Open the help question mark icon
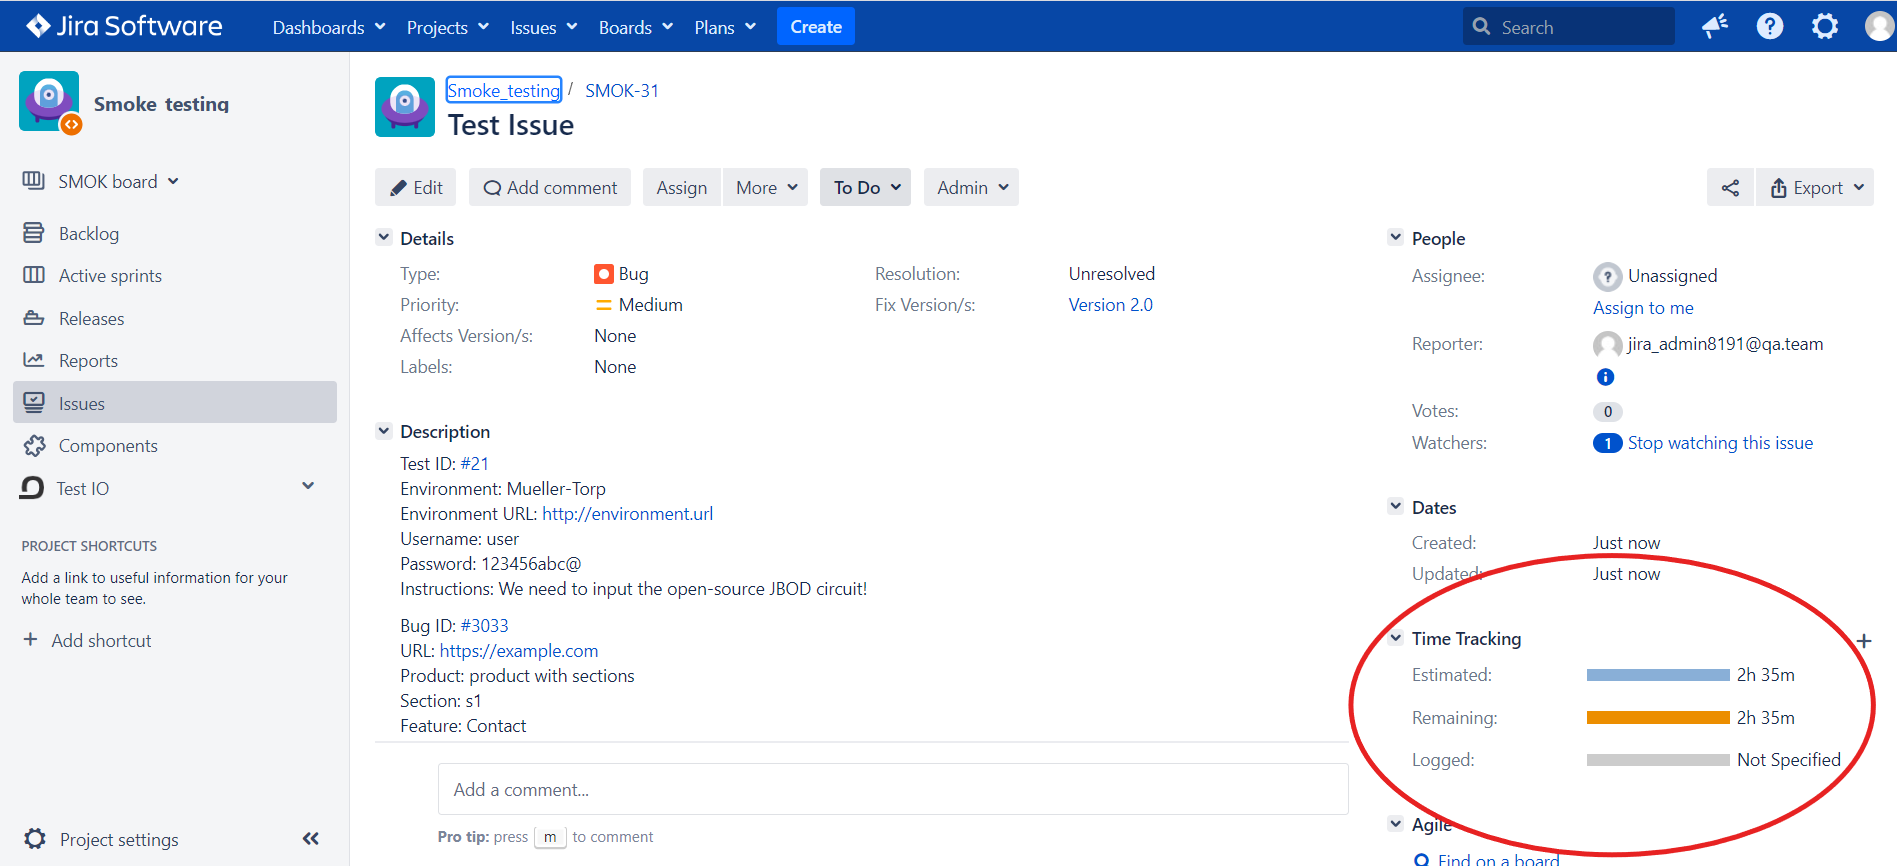The width and height of the screenshot is (1897, 866). click(1770, 26)
